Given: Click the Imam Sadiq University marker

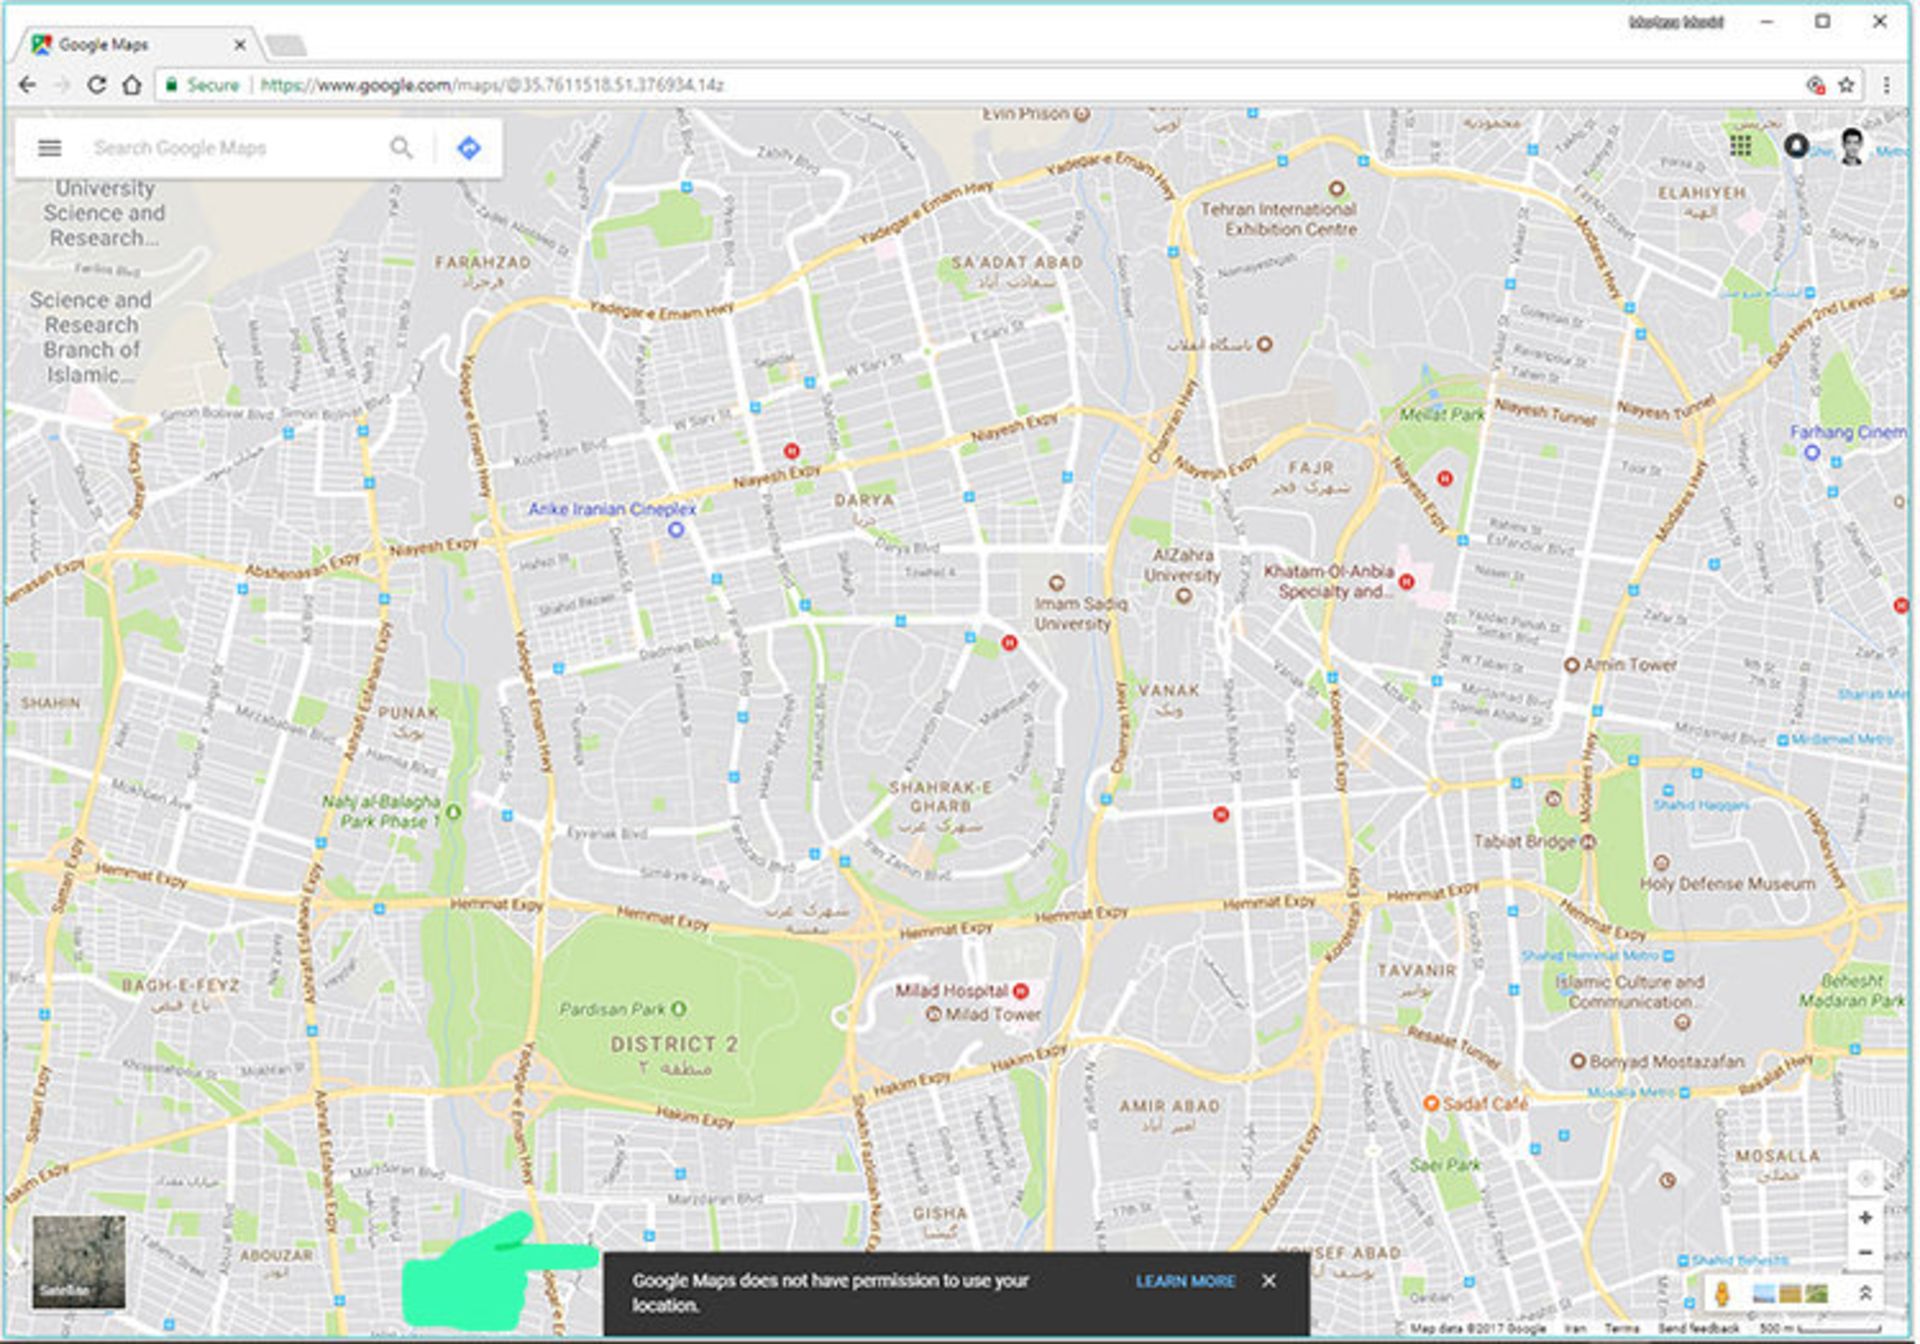Looking at the screenshot, I should pos(1056,582).
